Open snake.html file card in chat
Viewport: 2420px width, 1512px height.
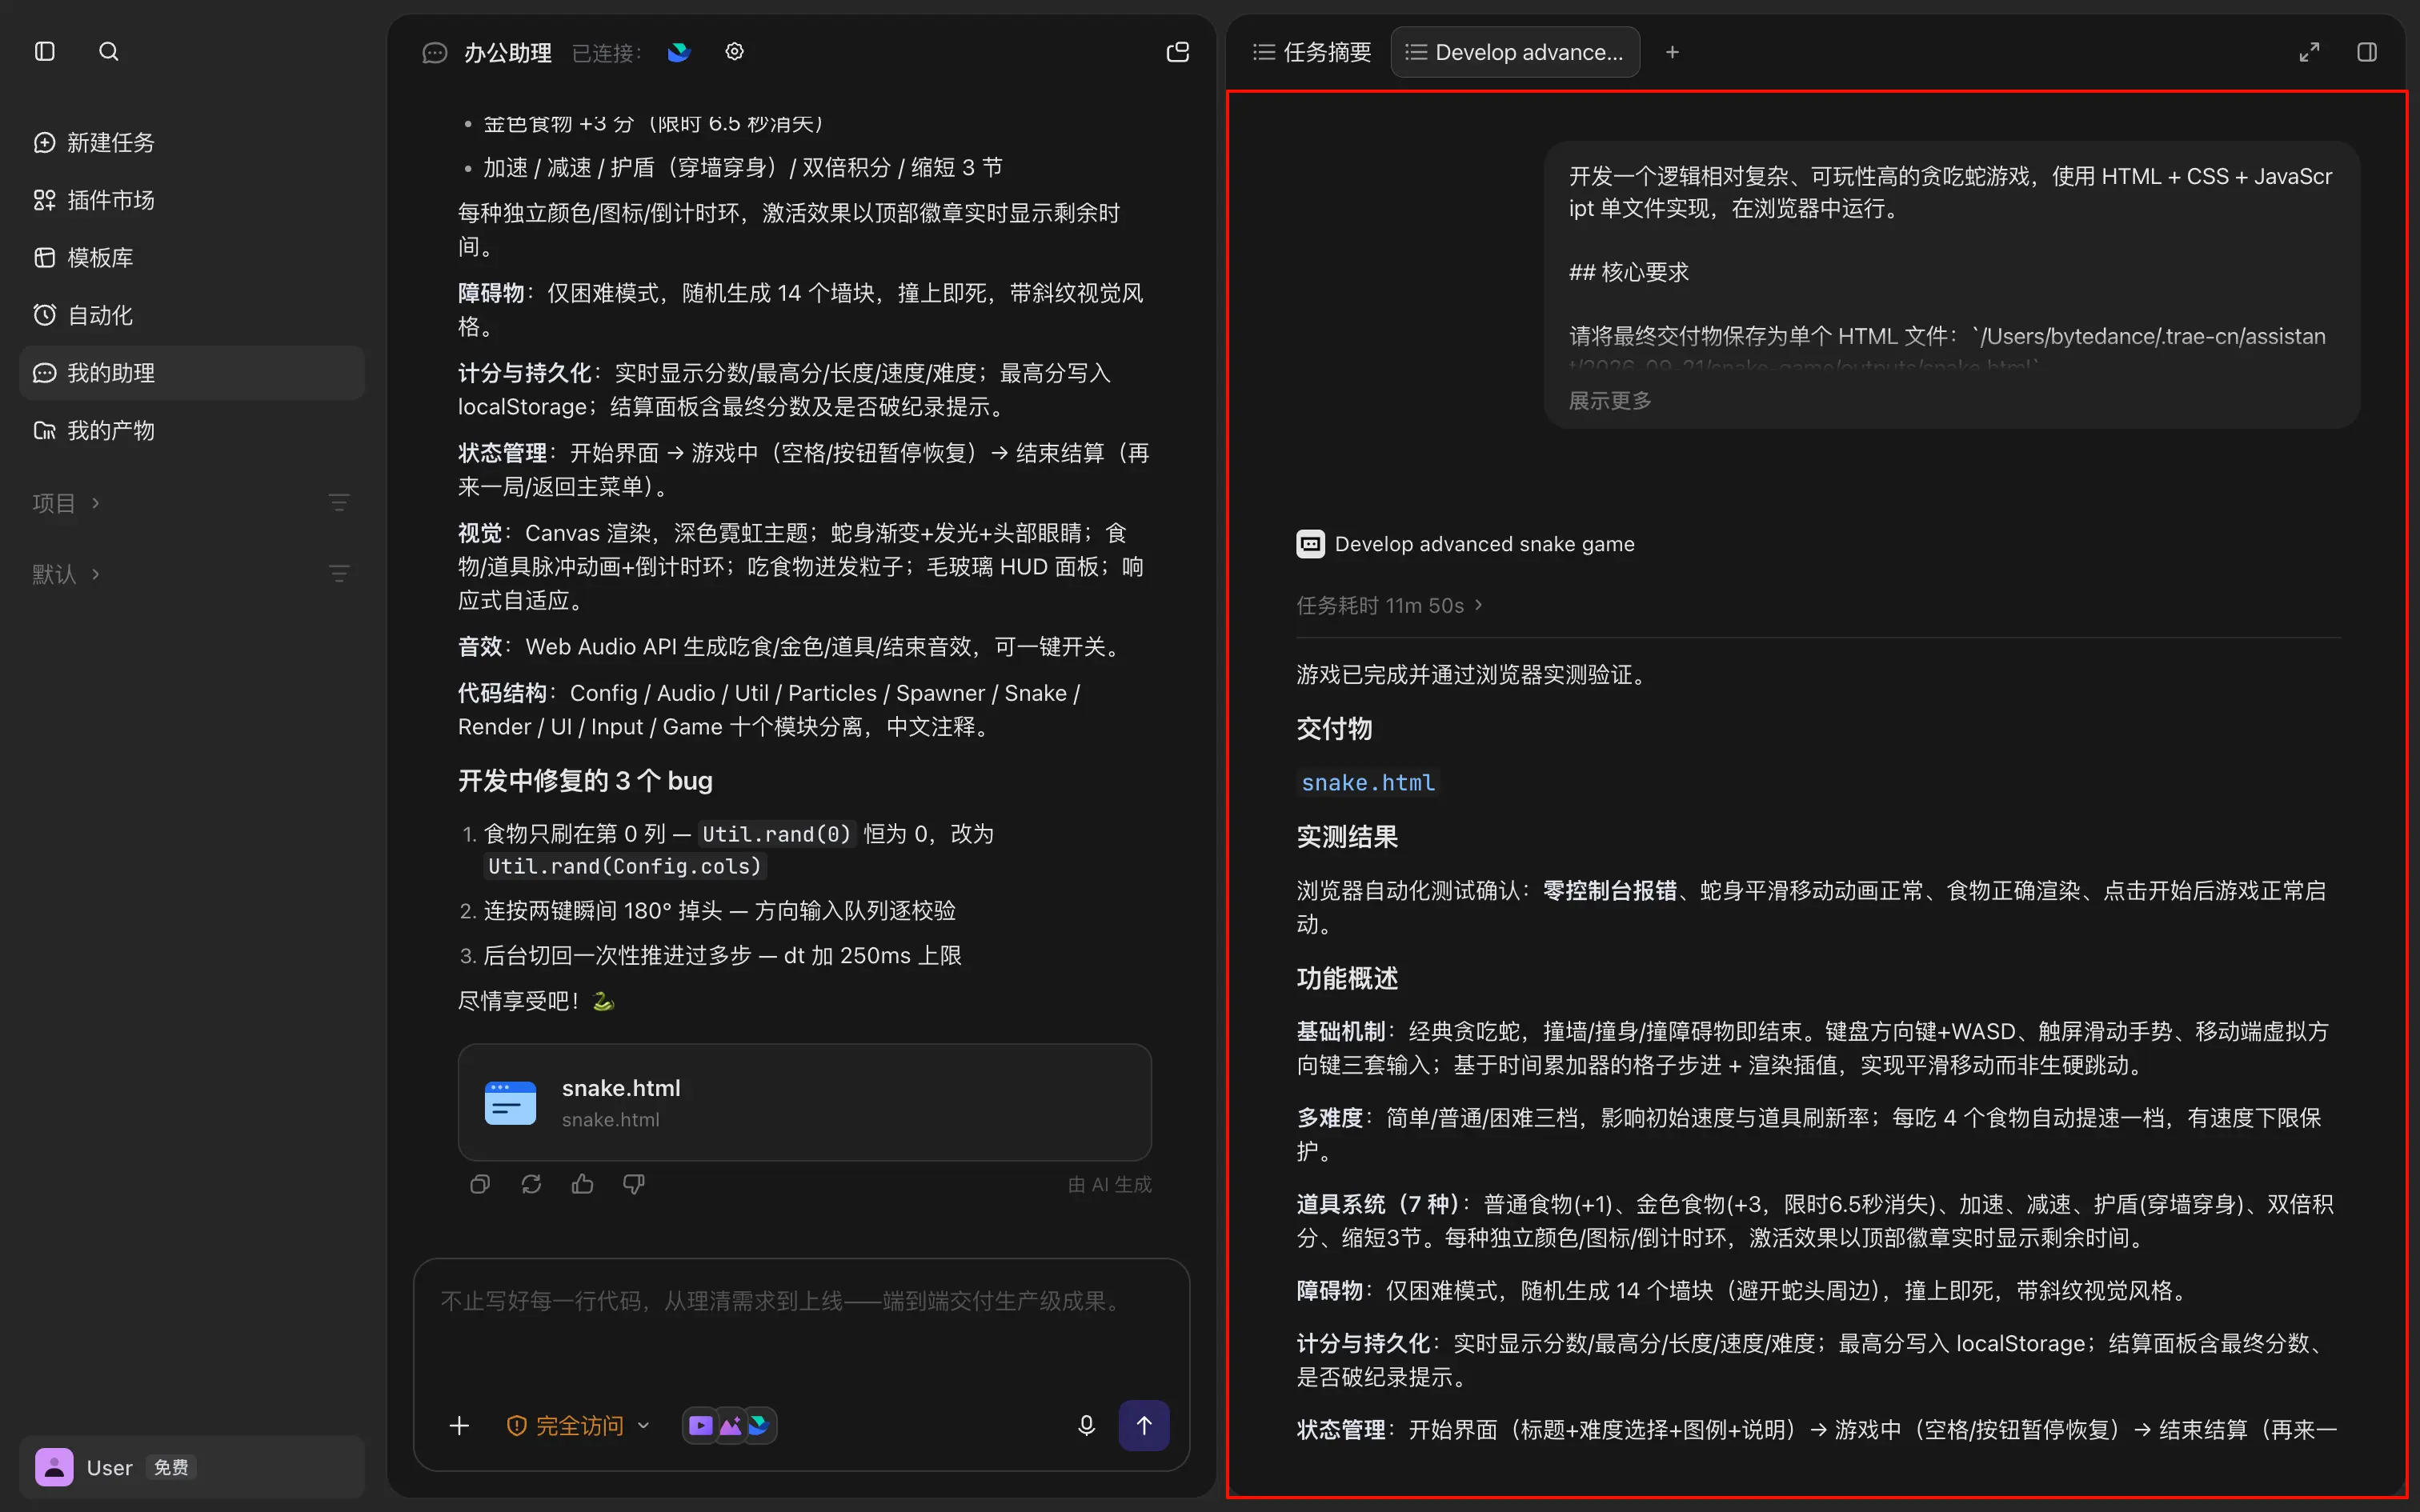click(x=804, y=1102)
